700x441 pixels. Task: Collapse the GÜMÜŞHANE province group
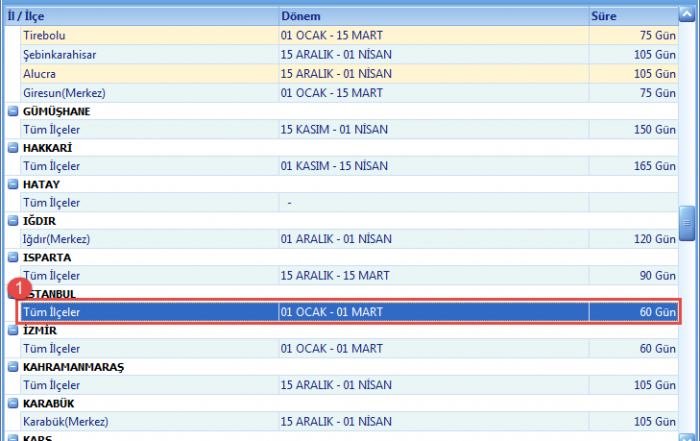point(13,111)
